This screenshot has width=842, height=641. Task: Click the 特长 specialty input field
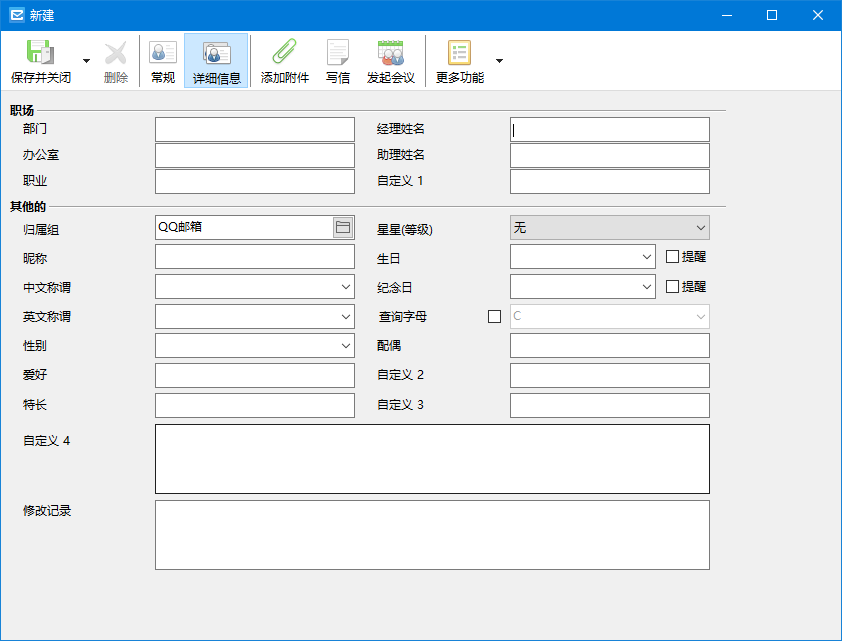255,405
